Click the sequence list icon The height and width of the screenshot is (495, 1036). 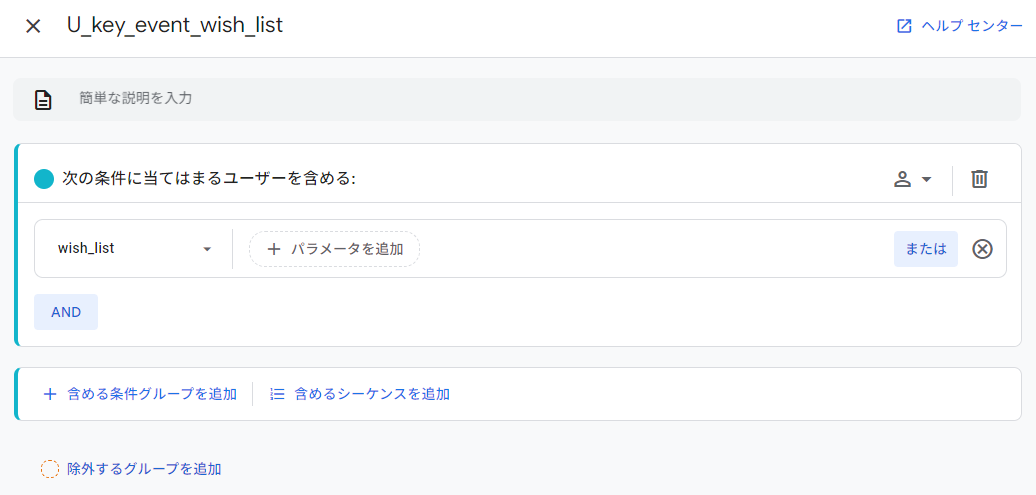(x=278, y=395)
